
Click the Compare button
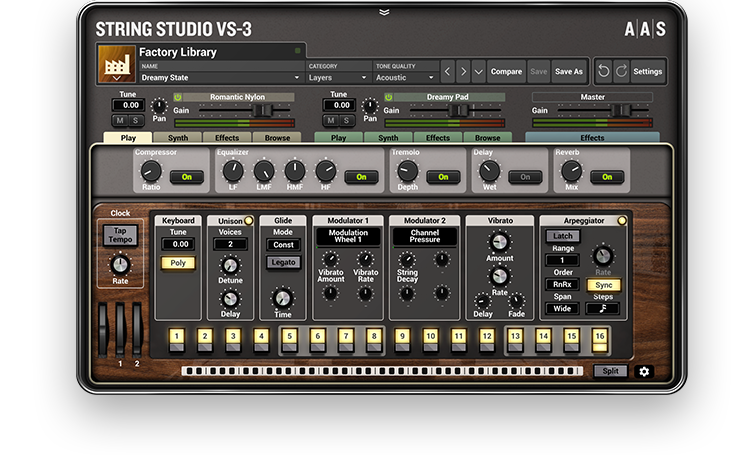pos(506,71)
